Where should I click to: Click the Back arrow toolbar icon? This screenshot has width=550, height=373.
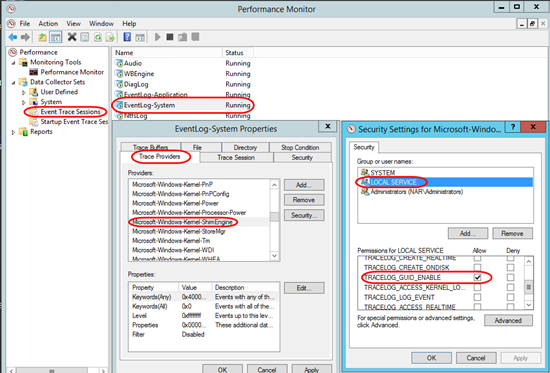click(13, 37)
